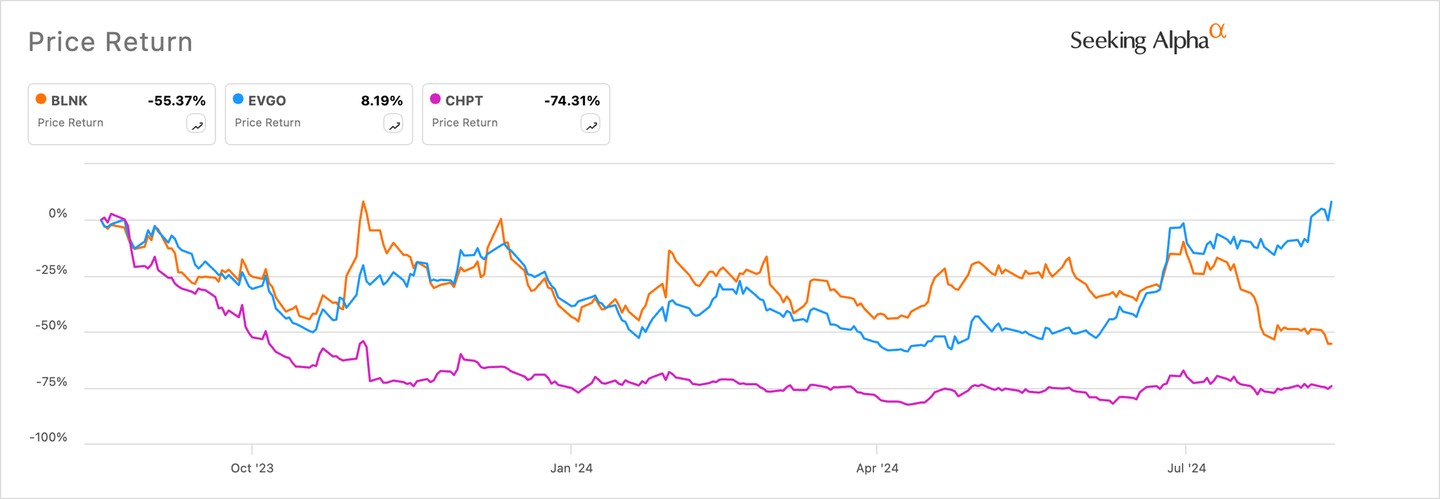Click the Seeking Alpha logo
1440x499 pixels.
point(1147,39)
